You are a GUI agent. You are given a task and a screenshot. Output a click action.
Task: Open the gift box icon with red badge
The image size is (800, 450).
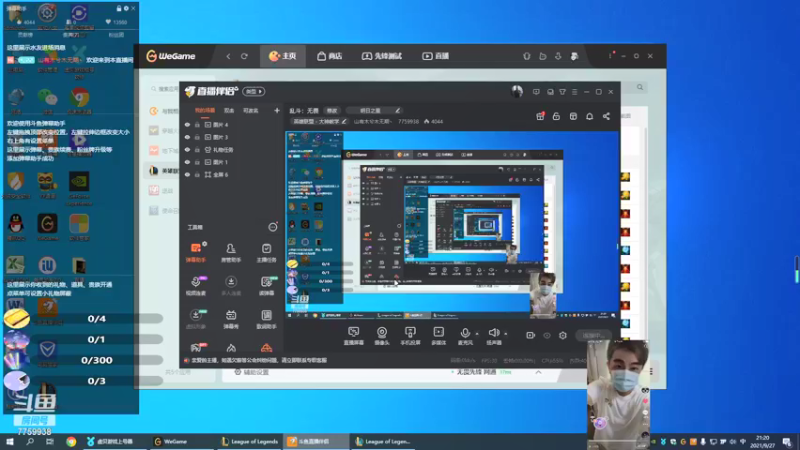(540, 116)
